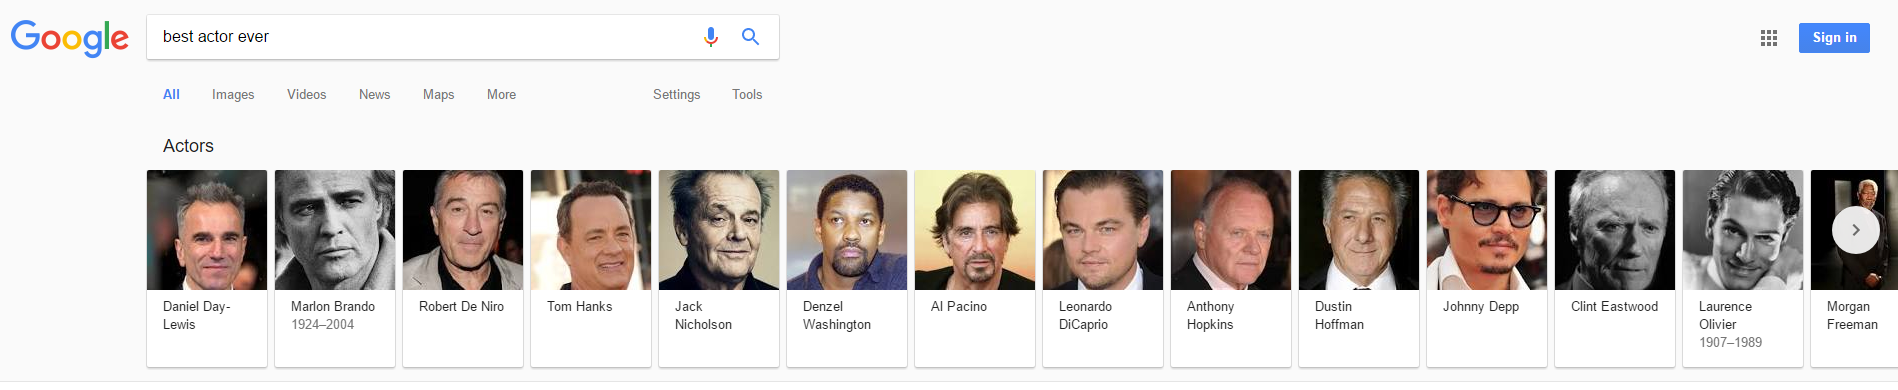
Task: Click the Denzel Washington name link
Action: click(837, 315)
